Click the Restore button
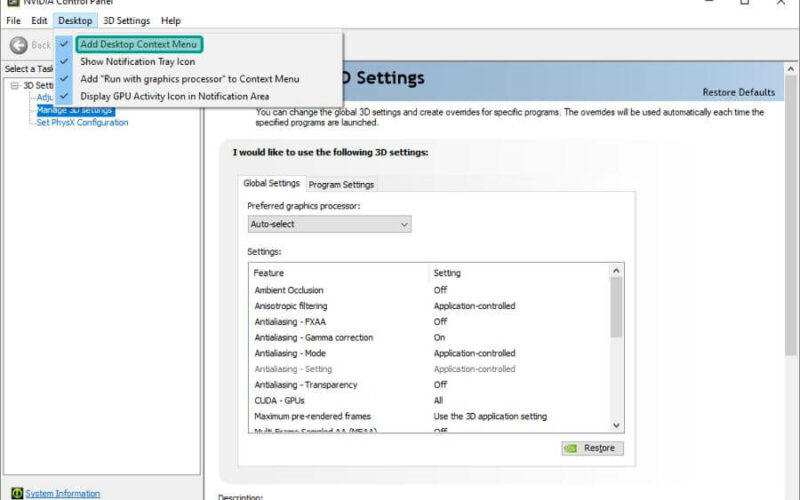Viewport: 800px width, 500px height. [592, 448]
